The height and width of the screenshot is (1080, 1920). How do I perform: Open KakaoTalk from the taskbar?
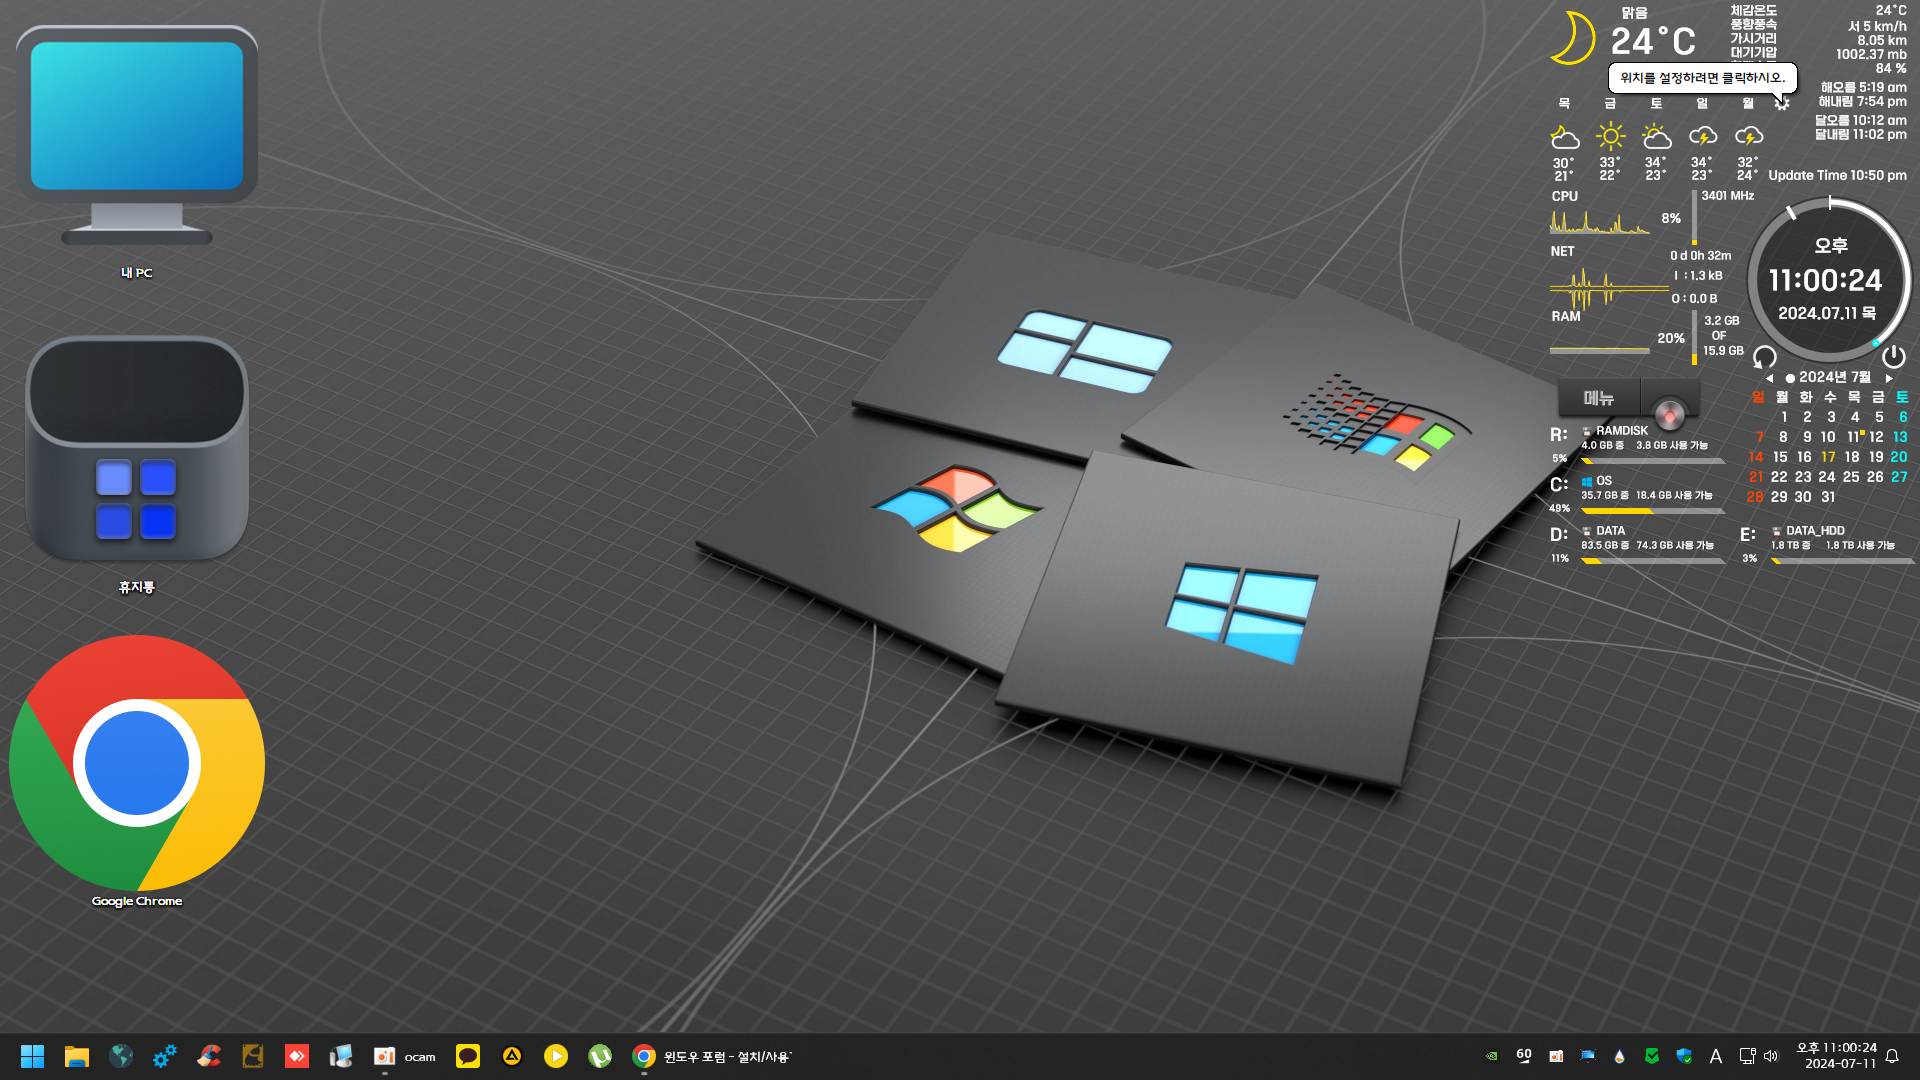click(468, 1056)
